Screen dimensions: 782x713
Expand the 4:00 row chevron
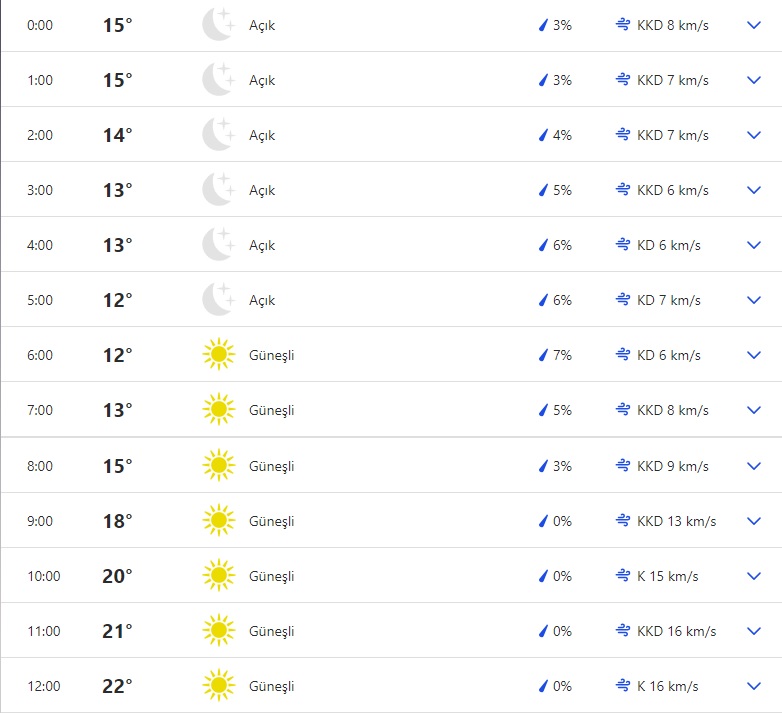754,245
